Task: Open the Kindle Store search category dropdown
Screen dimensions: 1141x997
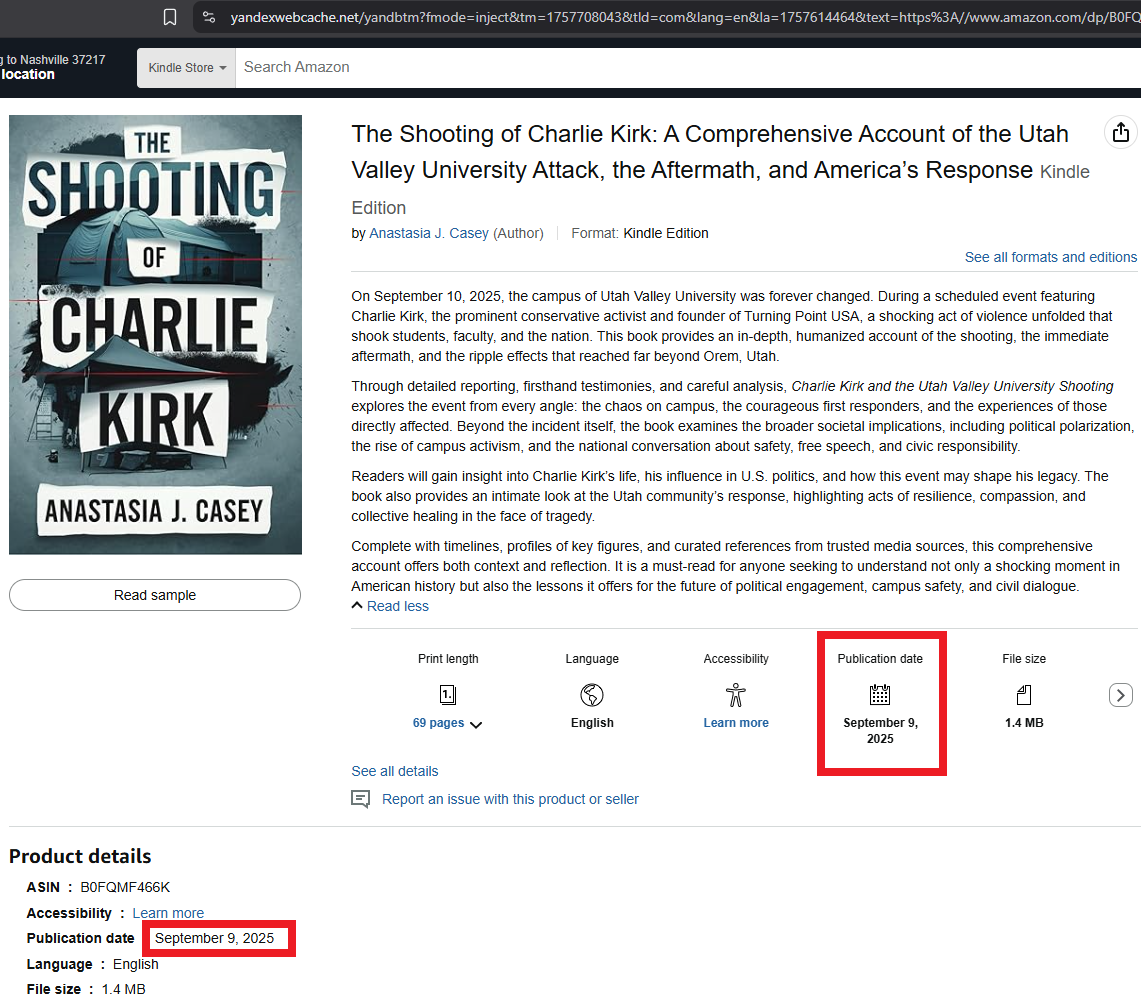Action: tap(186, 68)
